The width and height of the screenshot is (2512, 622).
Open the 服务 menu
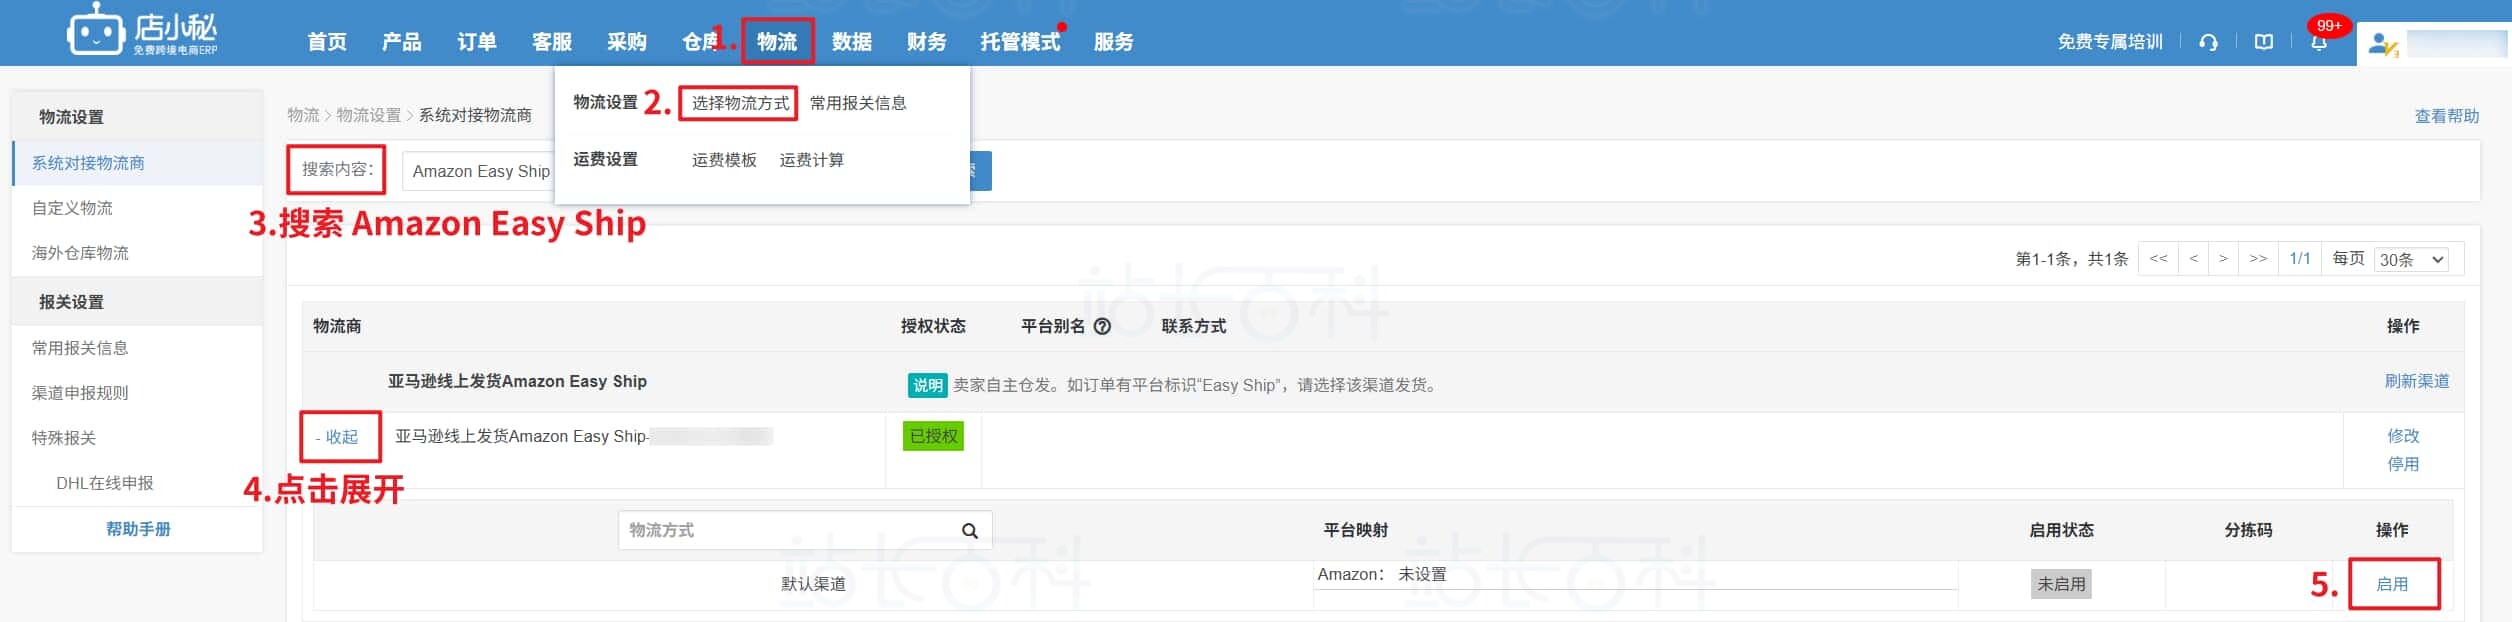click(x=1113, y=42)
